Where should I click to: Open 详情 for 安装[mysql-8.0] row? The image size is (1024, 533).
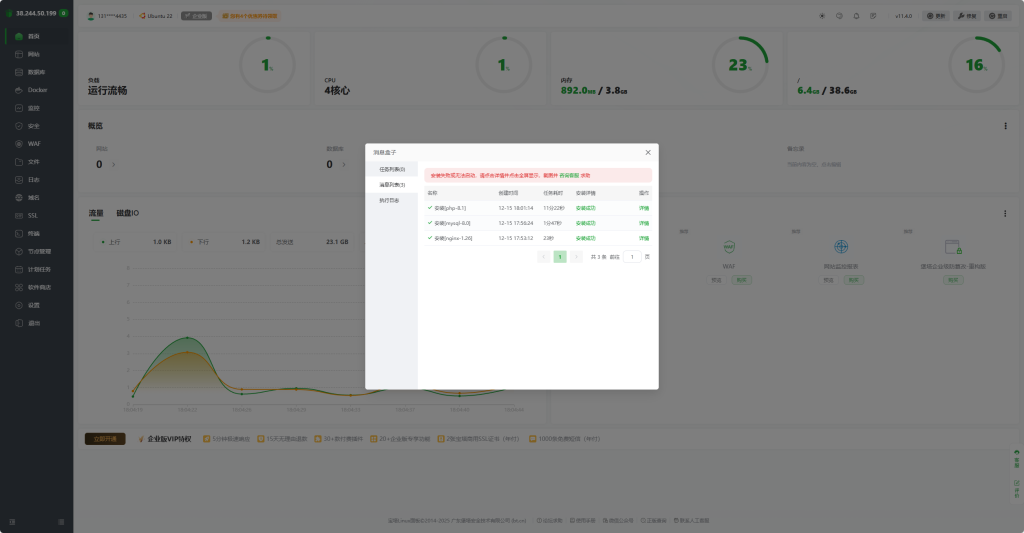tap(644, 223)
